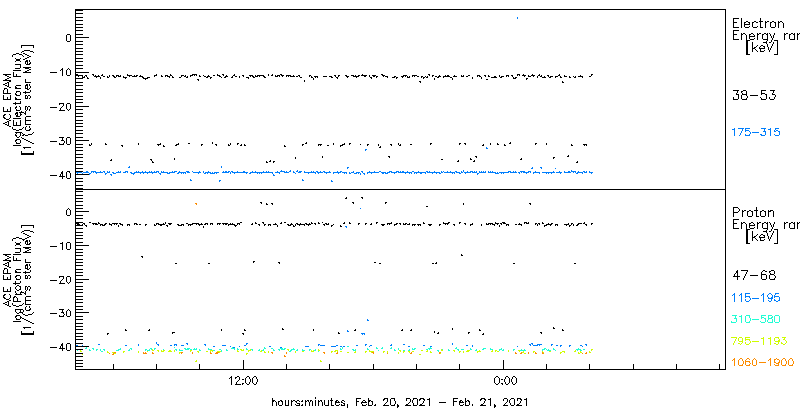This screenshot has width=800, height=410.
Task: Click the orange 1060-1900 proton energy label
Action: pos(763,363)
